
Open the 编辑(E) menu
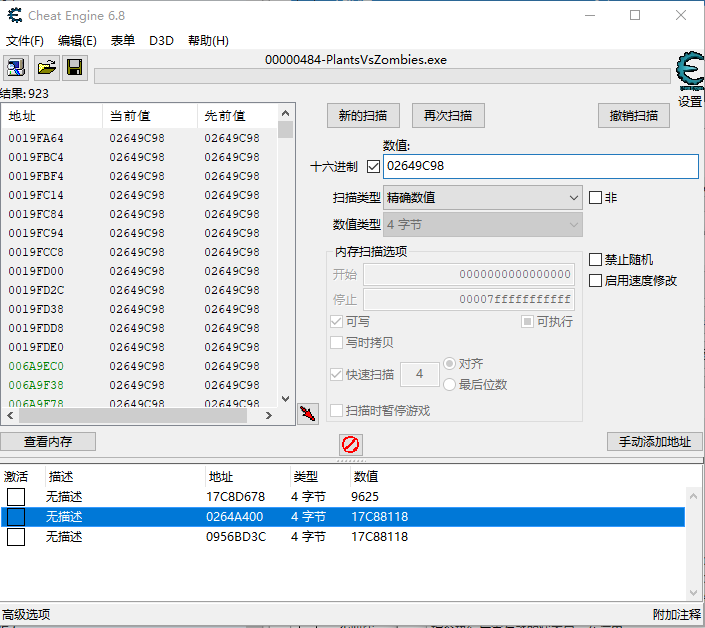tap(77, 41)
